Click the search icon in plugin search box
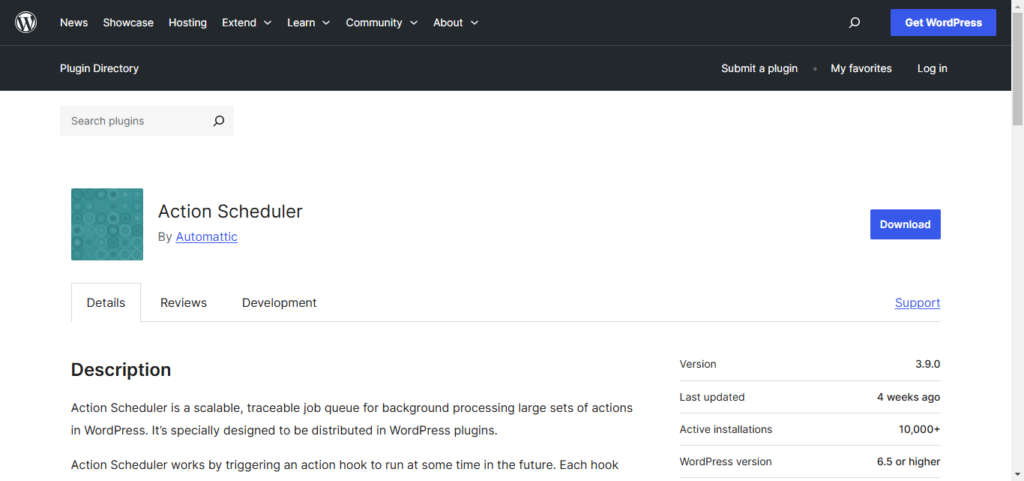This screenshot has height=481, width=1024. (219, 121)
